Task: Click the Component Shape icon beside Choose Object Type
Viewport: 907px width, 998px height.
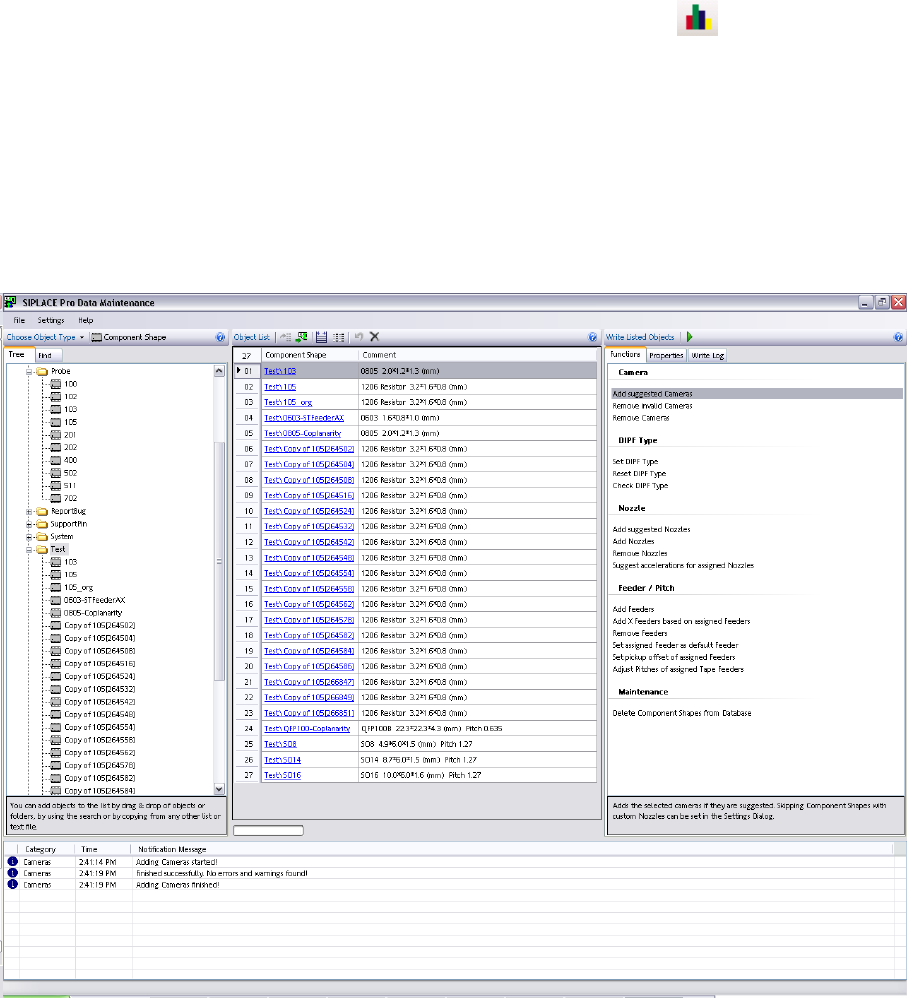Action: [96, 337]
